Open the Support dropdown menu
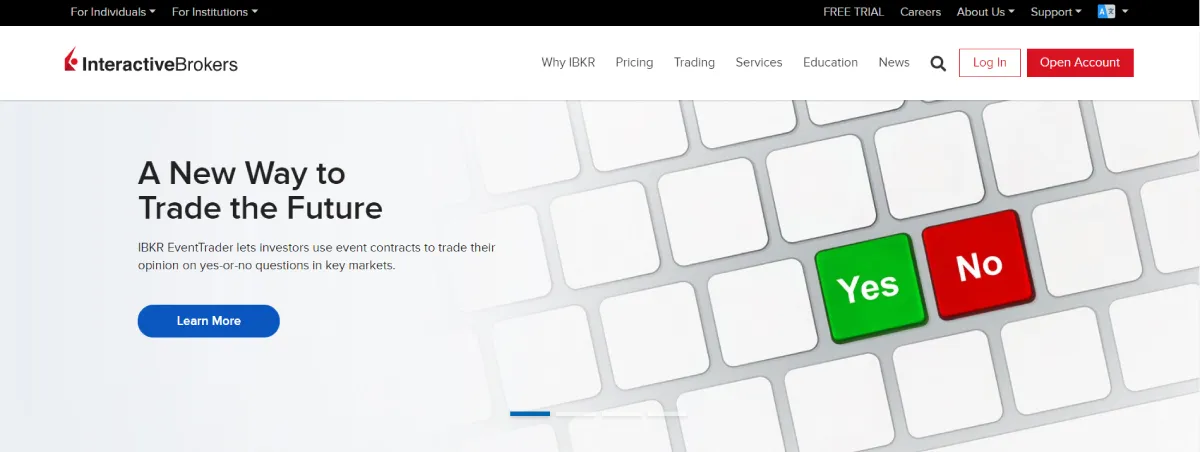1200x452 pixels. 1056,12
